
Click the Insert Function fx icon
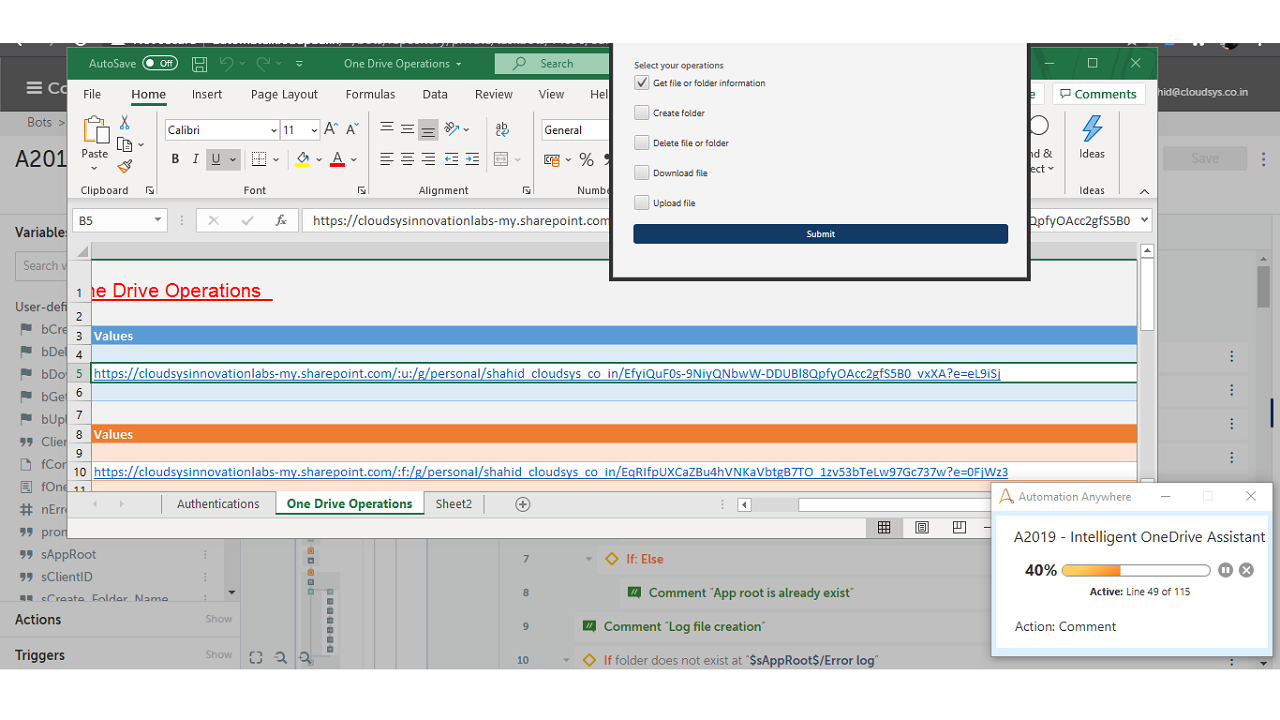click(281, 220)
